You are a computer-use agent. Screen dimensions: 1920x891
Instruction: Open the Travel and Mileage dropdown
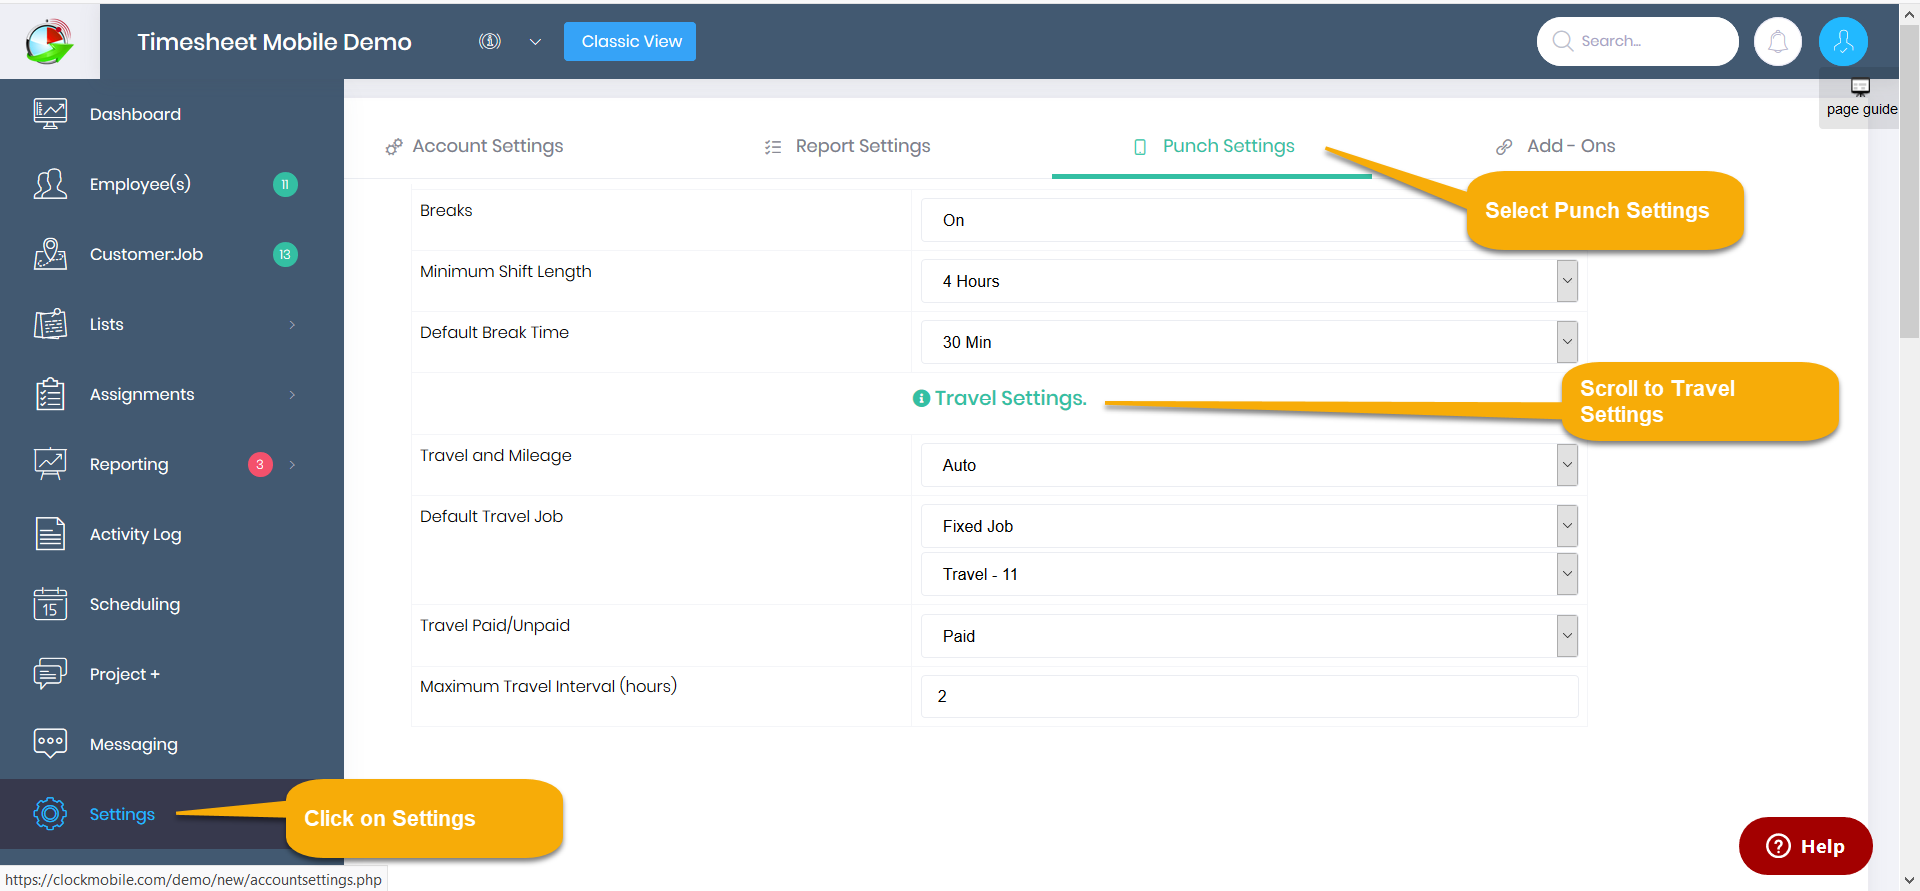(x=1249, y=465)
